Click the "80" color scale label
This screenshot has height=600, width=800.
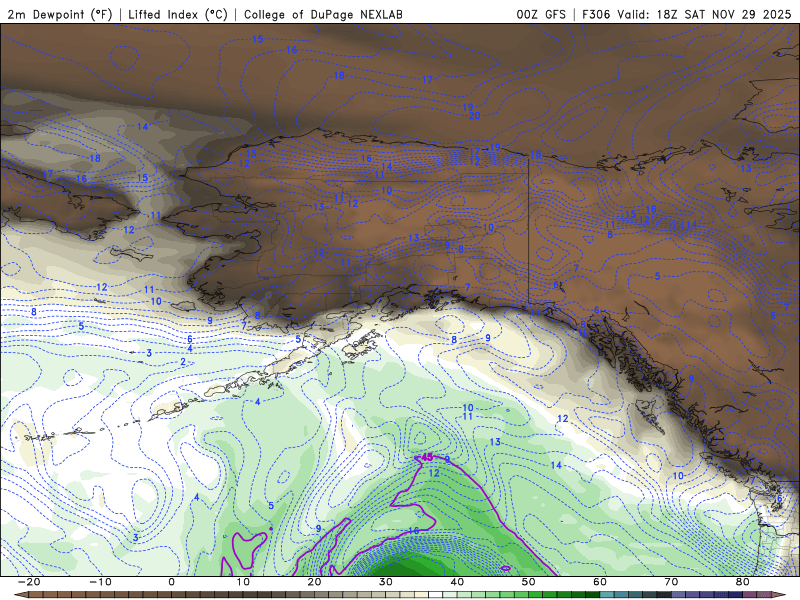click(x=743, y=582)
